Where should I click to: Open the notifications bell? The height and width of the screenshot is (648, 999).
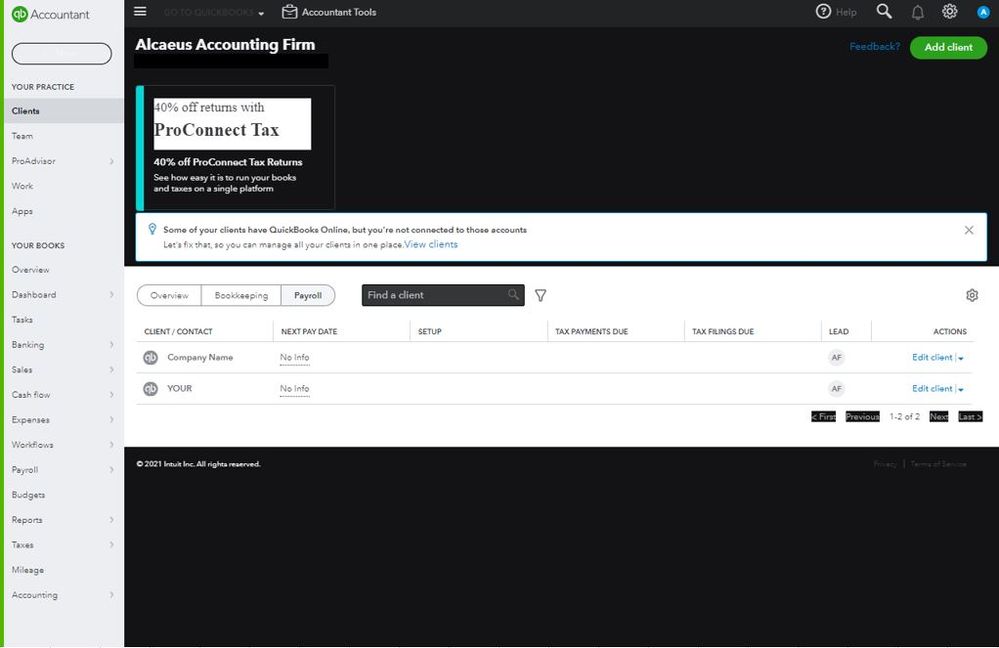click(917, 12)
